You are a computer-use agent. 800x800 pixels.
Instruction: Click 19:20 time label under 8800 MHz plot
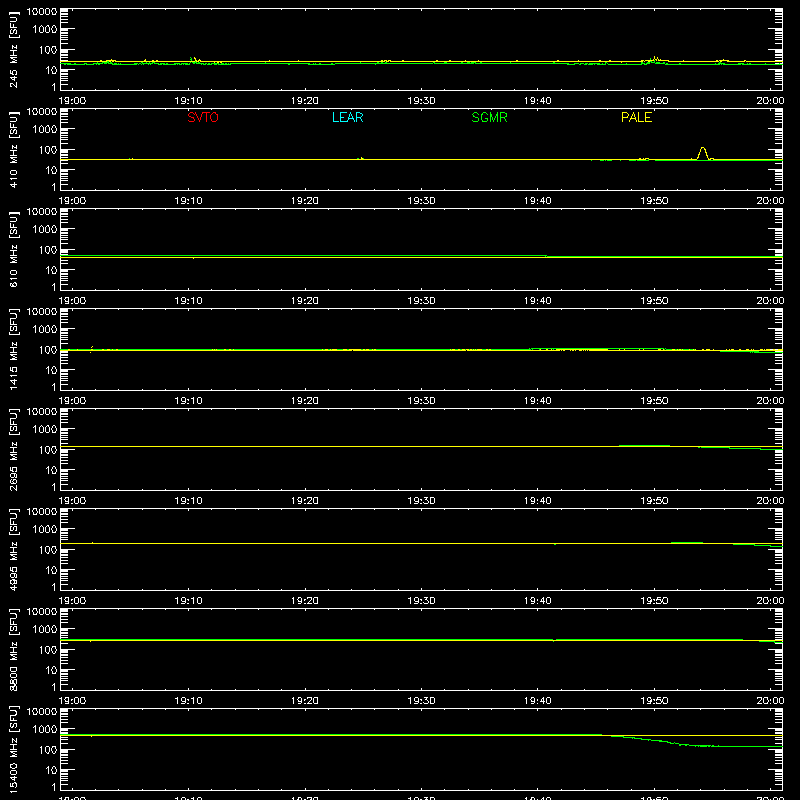305,701
